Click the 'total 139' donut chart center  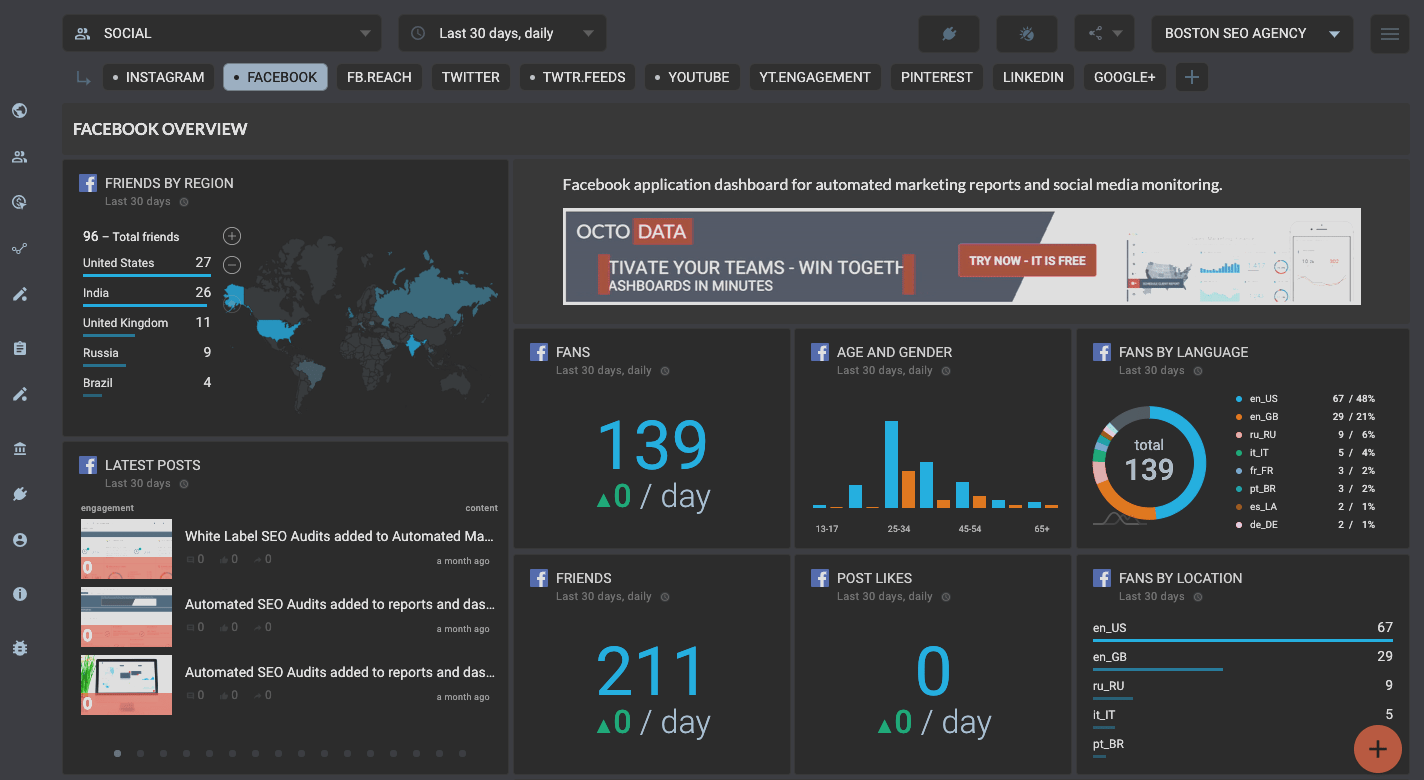click(1149, 461)
